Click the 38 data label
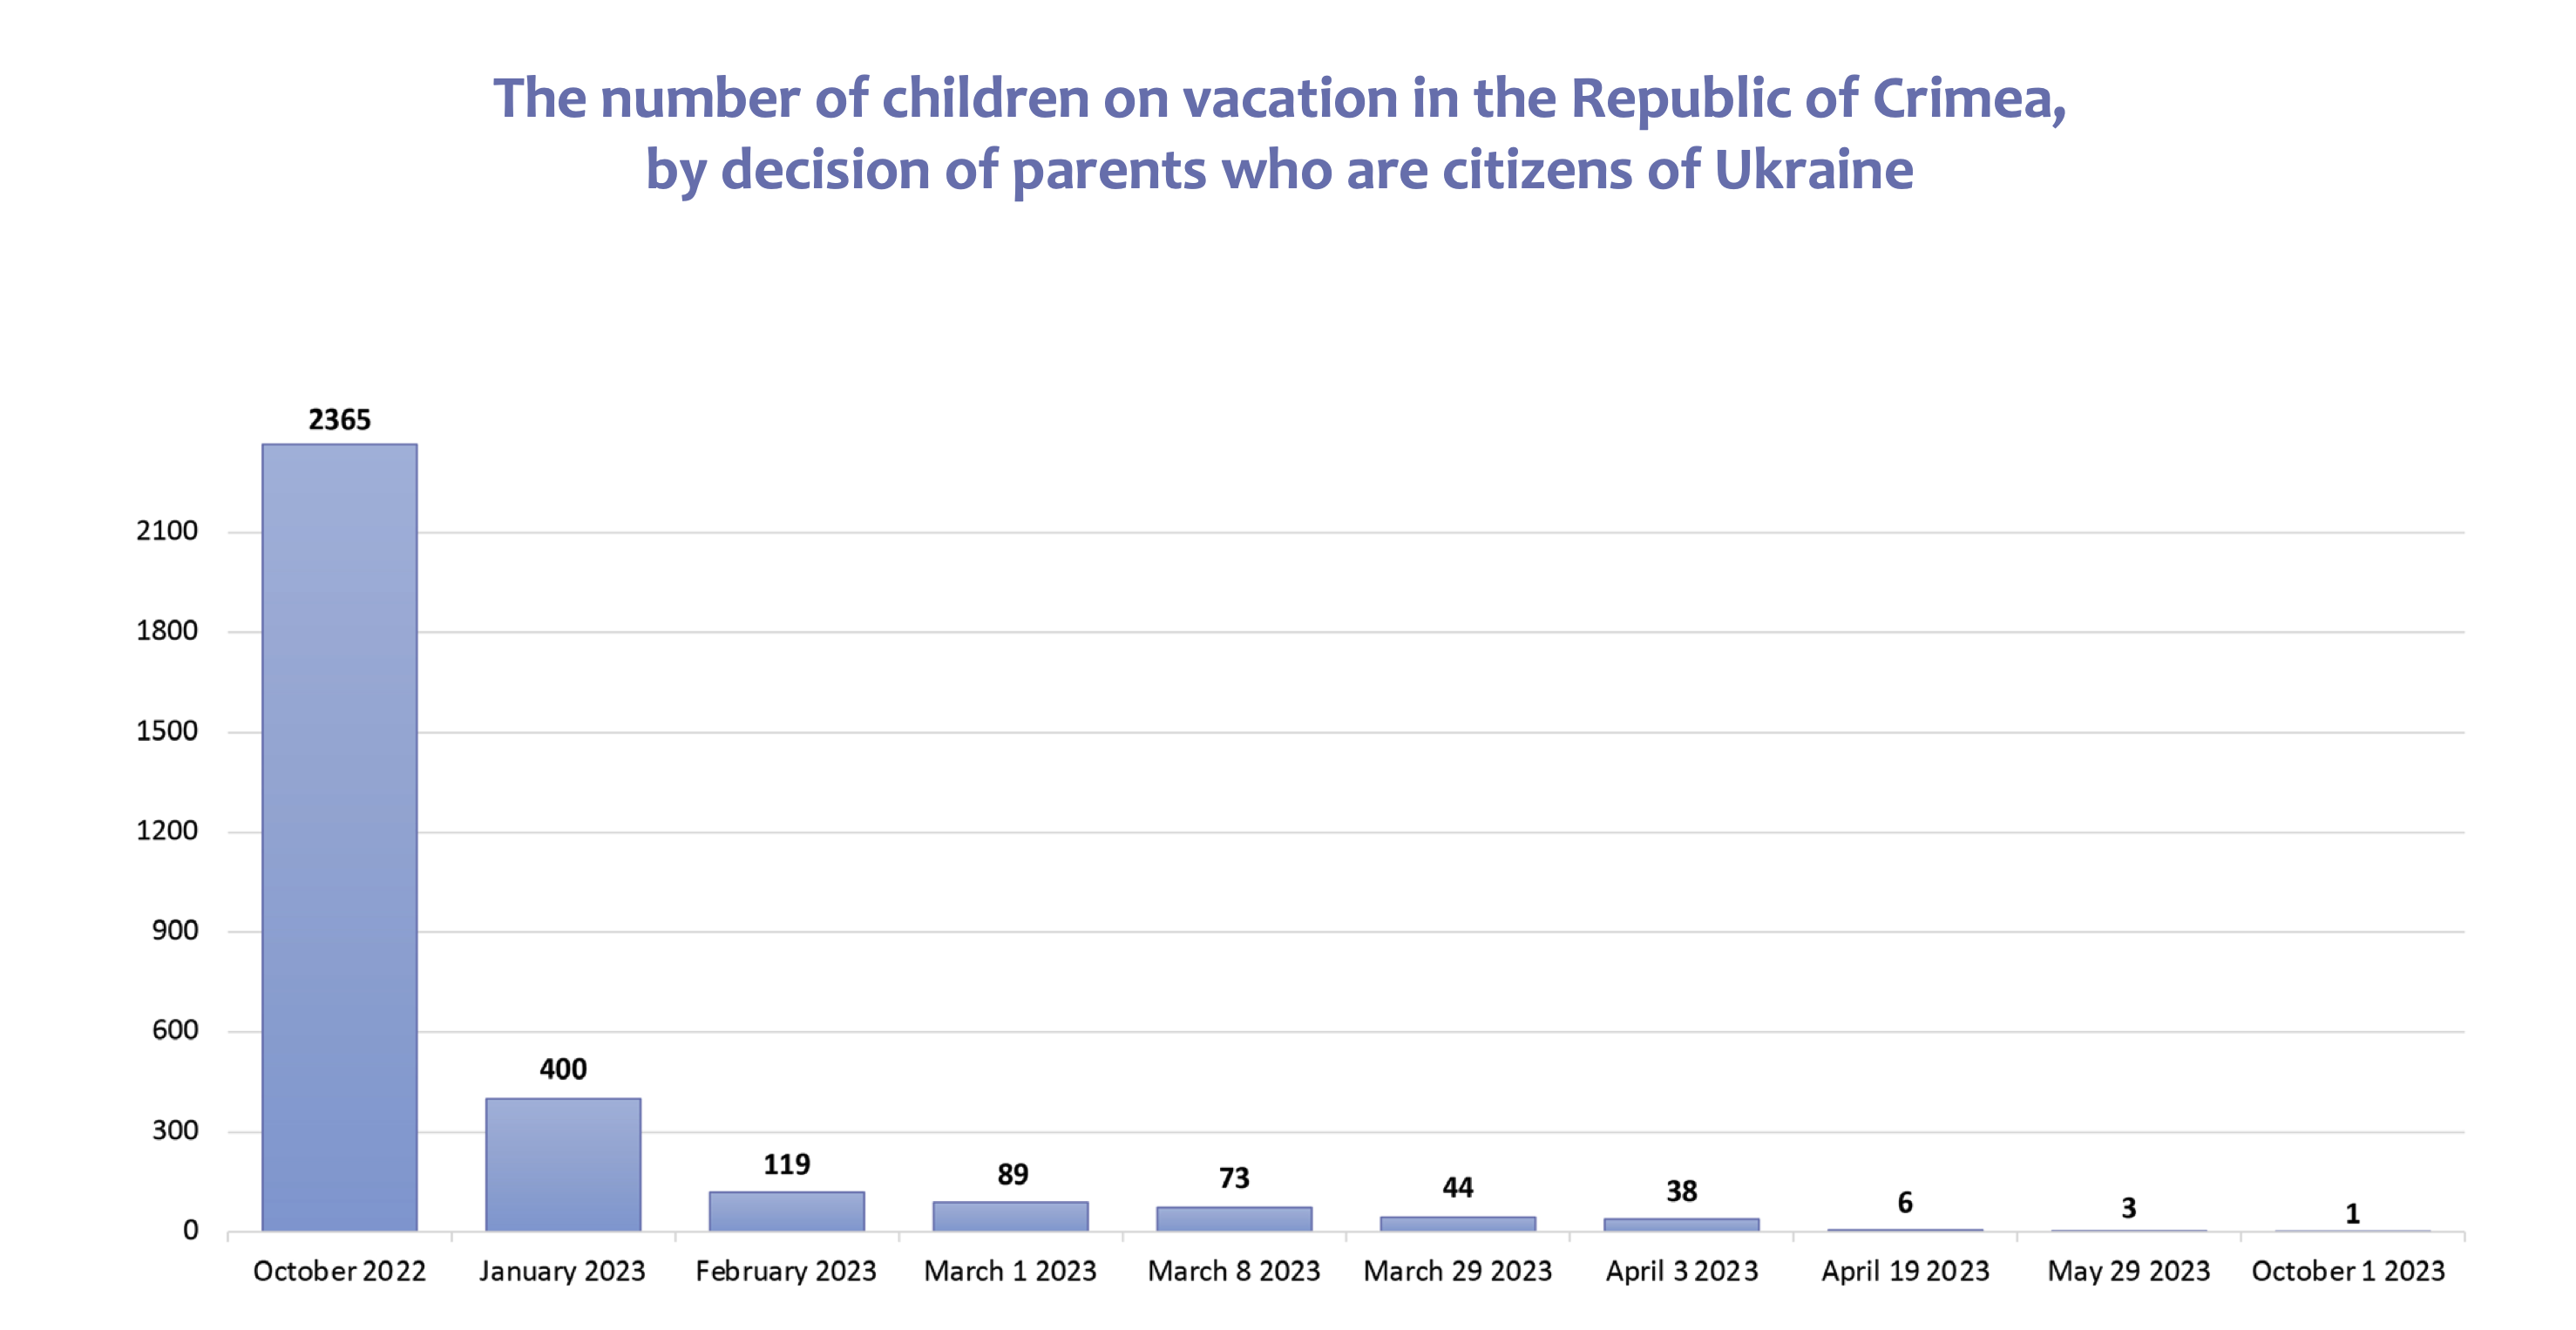The width and height of the screenshot is (2576, 1330). (x=1682, y=1191)
